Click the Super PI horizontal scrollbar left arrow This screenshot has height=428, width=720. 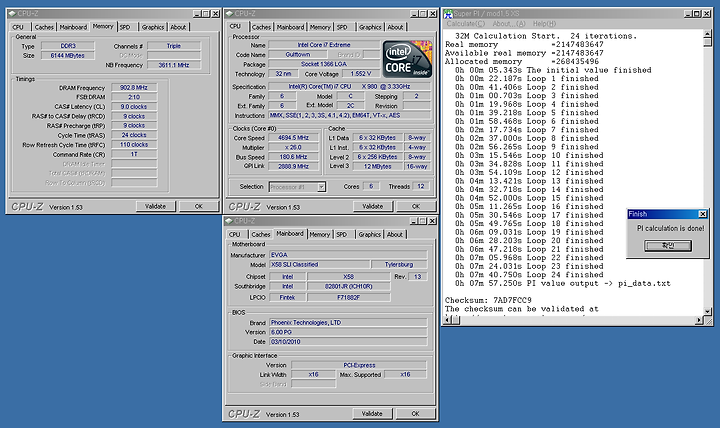447,320
